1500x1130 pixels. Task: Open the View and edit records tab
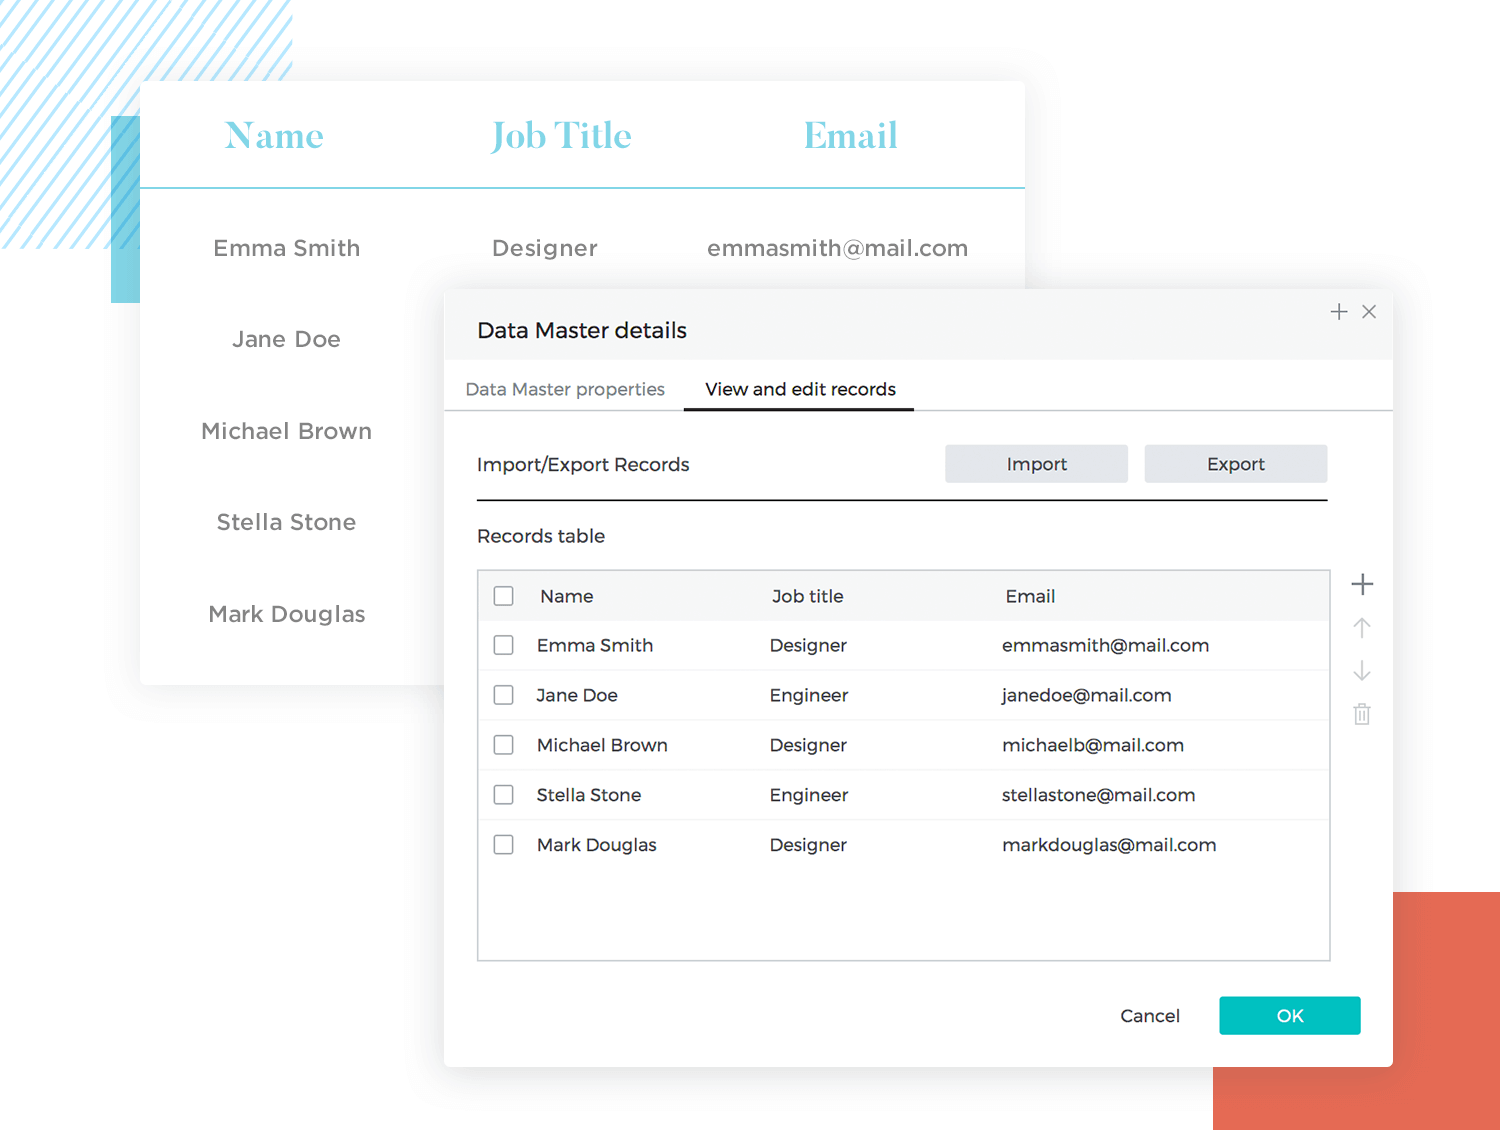(x=800, y=389)
